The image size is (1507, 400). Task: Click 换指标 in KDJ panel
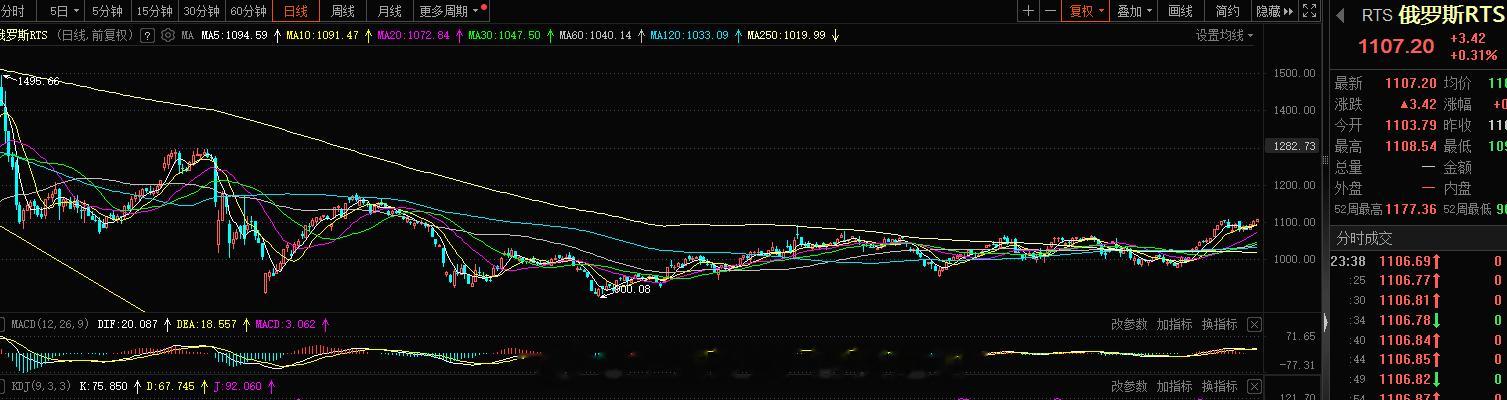[x=1219, y=386]
